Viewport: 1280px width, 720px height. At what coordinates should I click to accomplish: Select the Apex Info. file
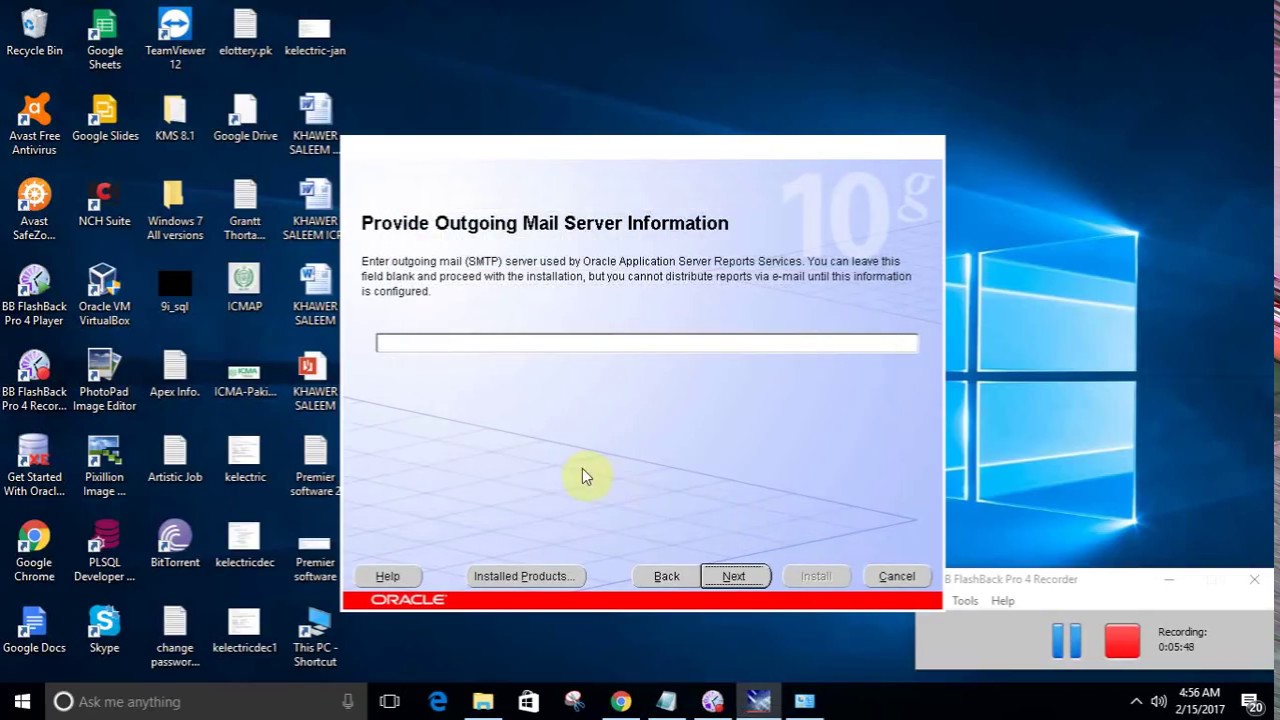[x=175, y=374]
